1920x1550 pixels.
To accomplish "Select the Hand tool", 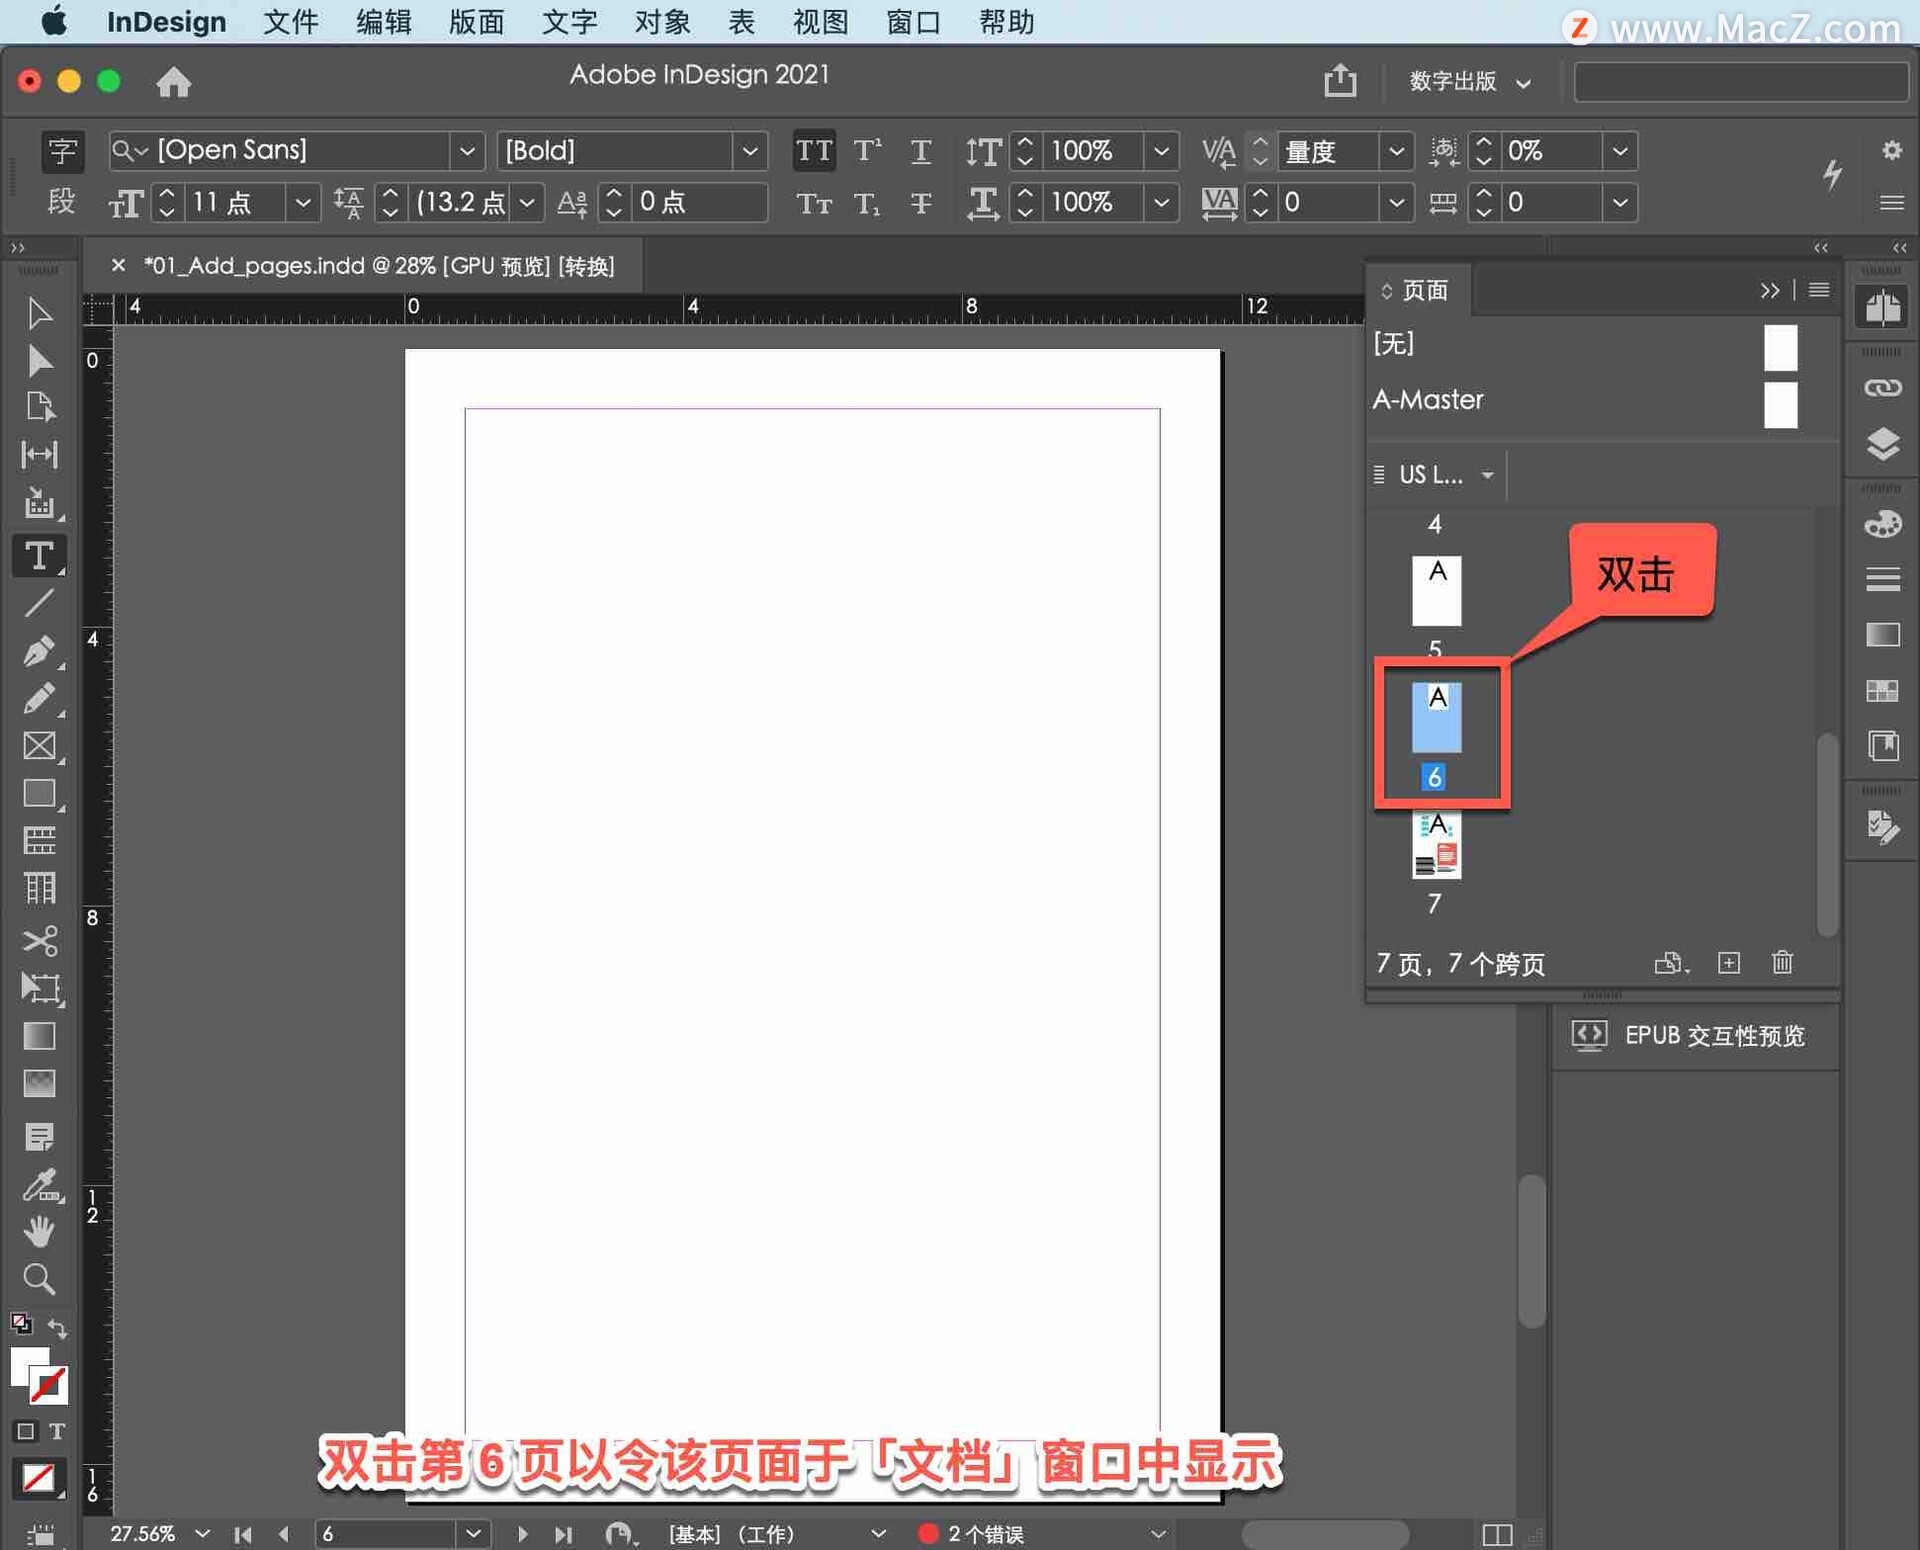I will point(38,1231).
